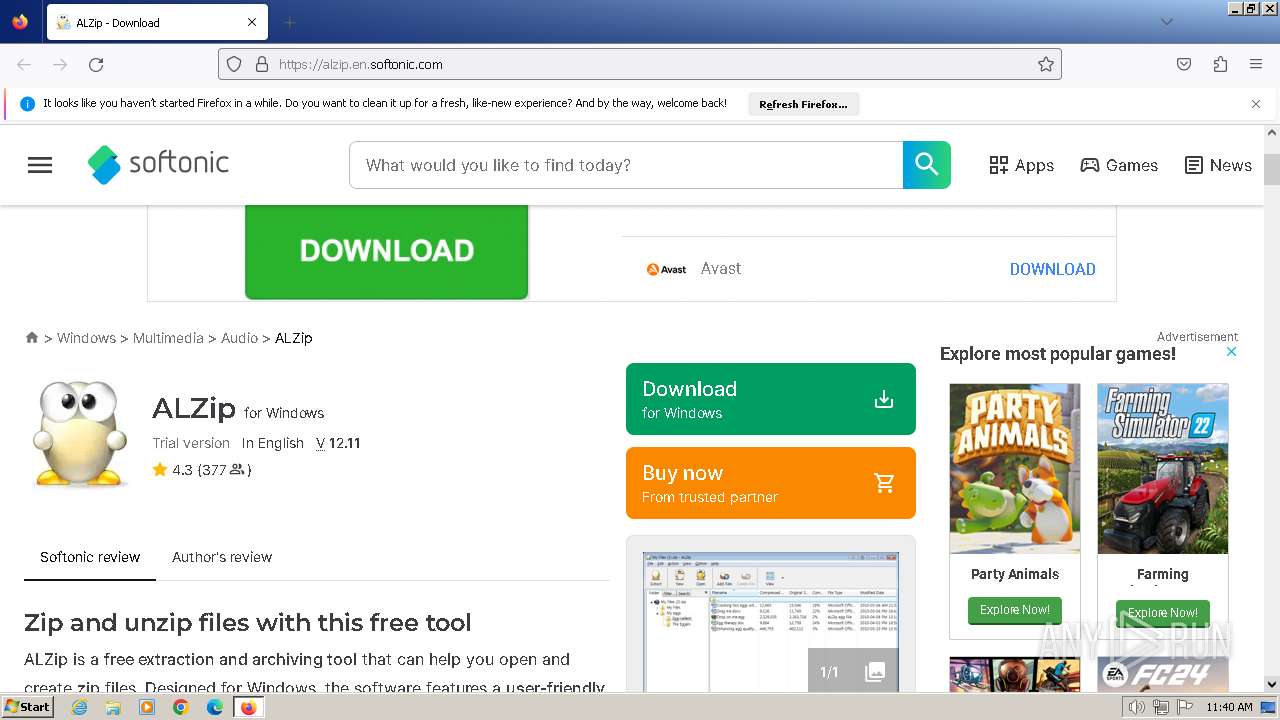This screenshot has width=1280, height=720.
Task: Open the Firefox application menu
Action: (x=1256, y=64)
